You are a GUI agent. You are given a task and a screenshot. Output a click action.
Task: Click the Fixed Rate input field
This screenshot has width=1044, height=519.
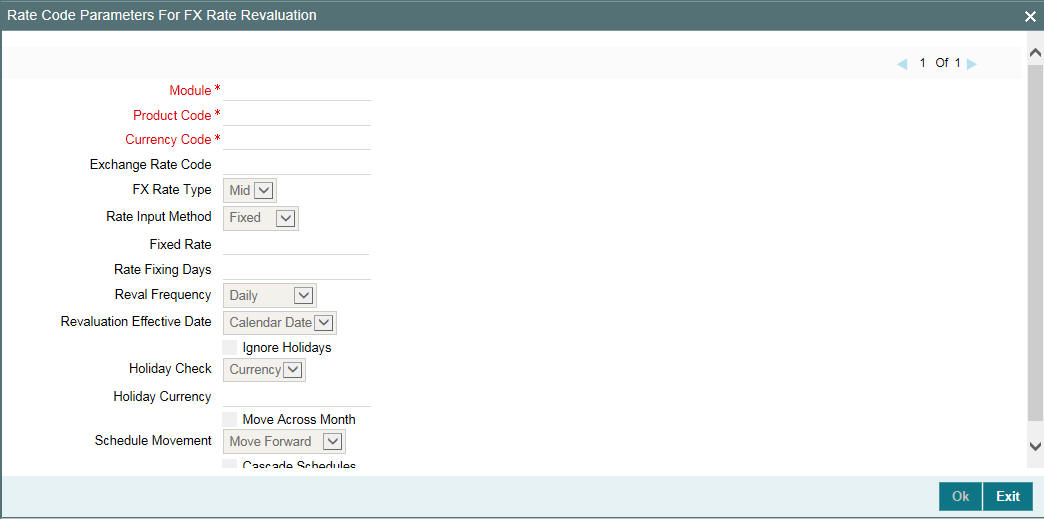pyautogui.click(x=296, y=245)
